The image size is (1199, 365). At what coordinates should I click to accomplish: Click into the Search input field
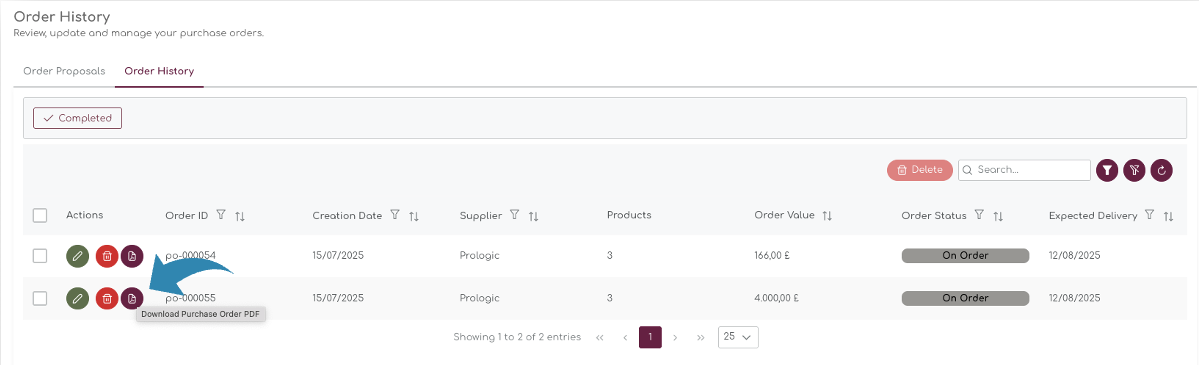(x=1025, y=170)
